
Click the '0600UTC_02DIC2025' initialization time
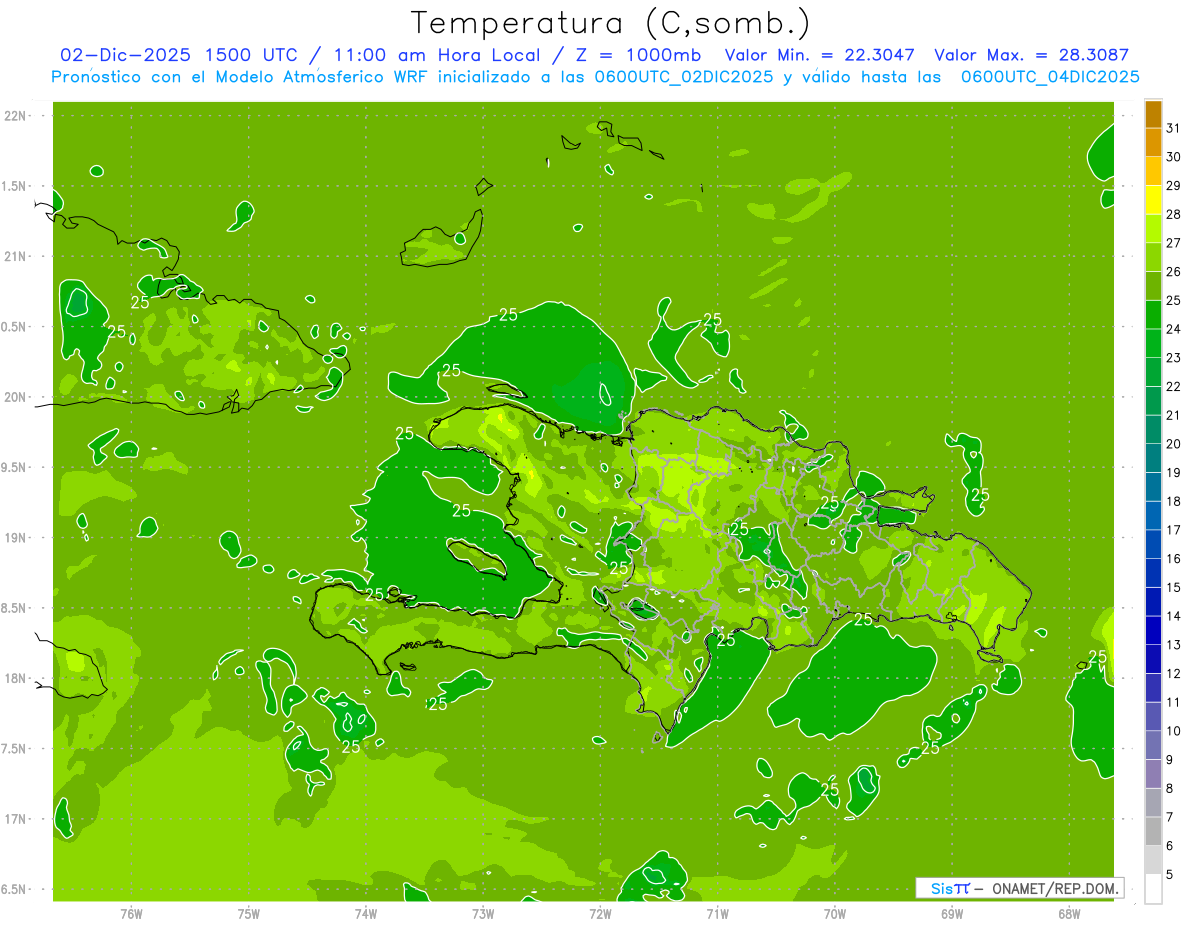click(686, 77)
